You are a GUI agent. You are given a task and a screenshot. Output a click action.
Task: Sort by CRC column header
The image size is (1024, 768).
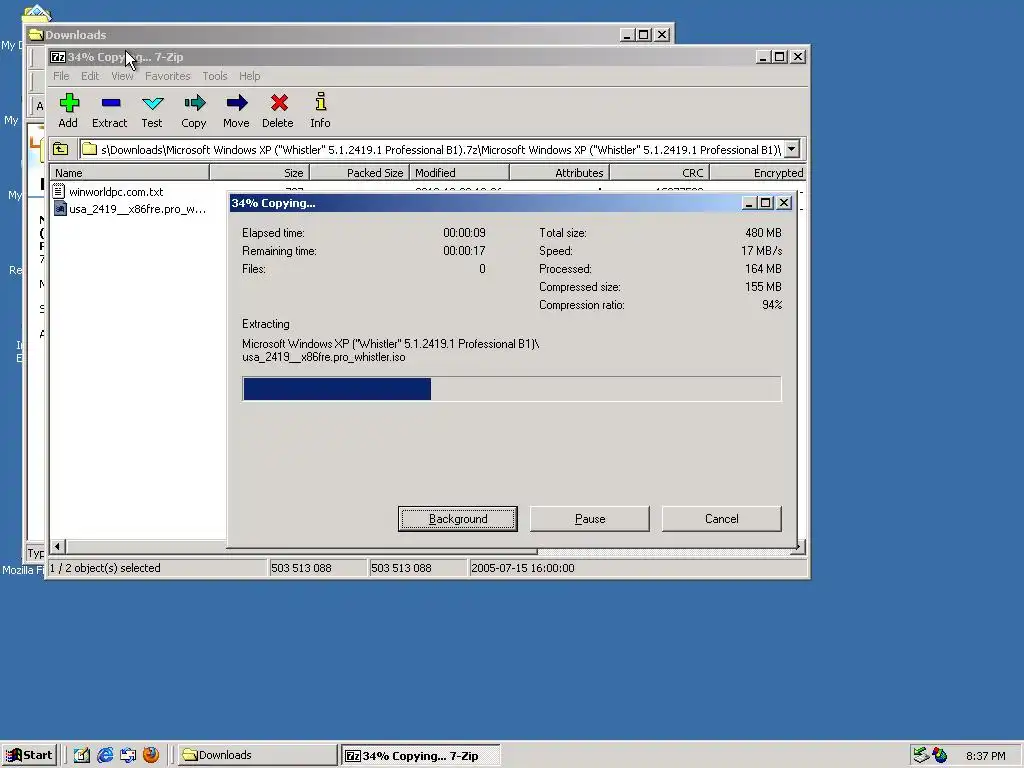[659, 172]
